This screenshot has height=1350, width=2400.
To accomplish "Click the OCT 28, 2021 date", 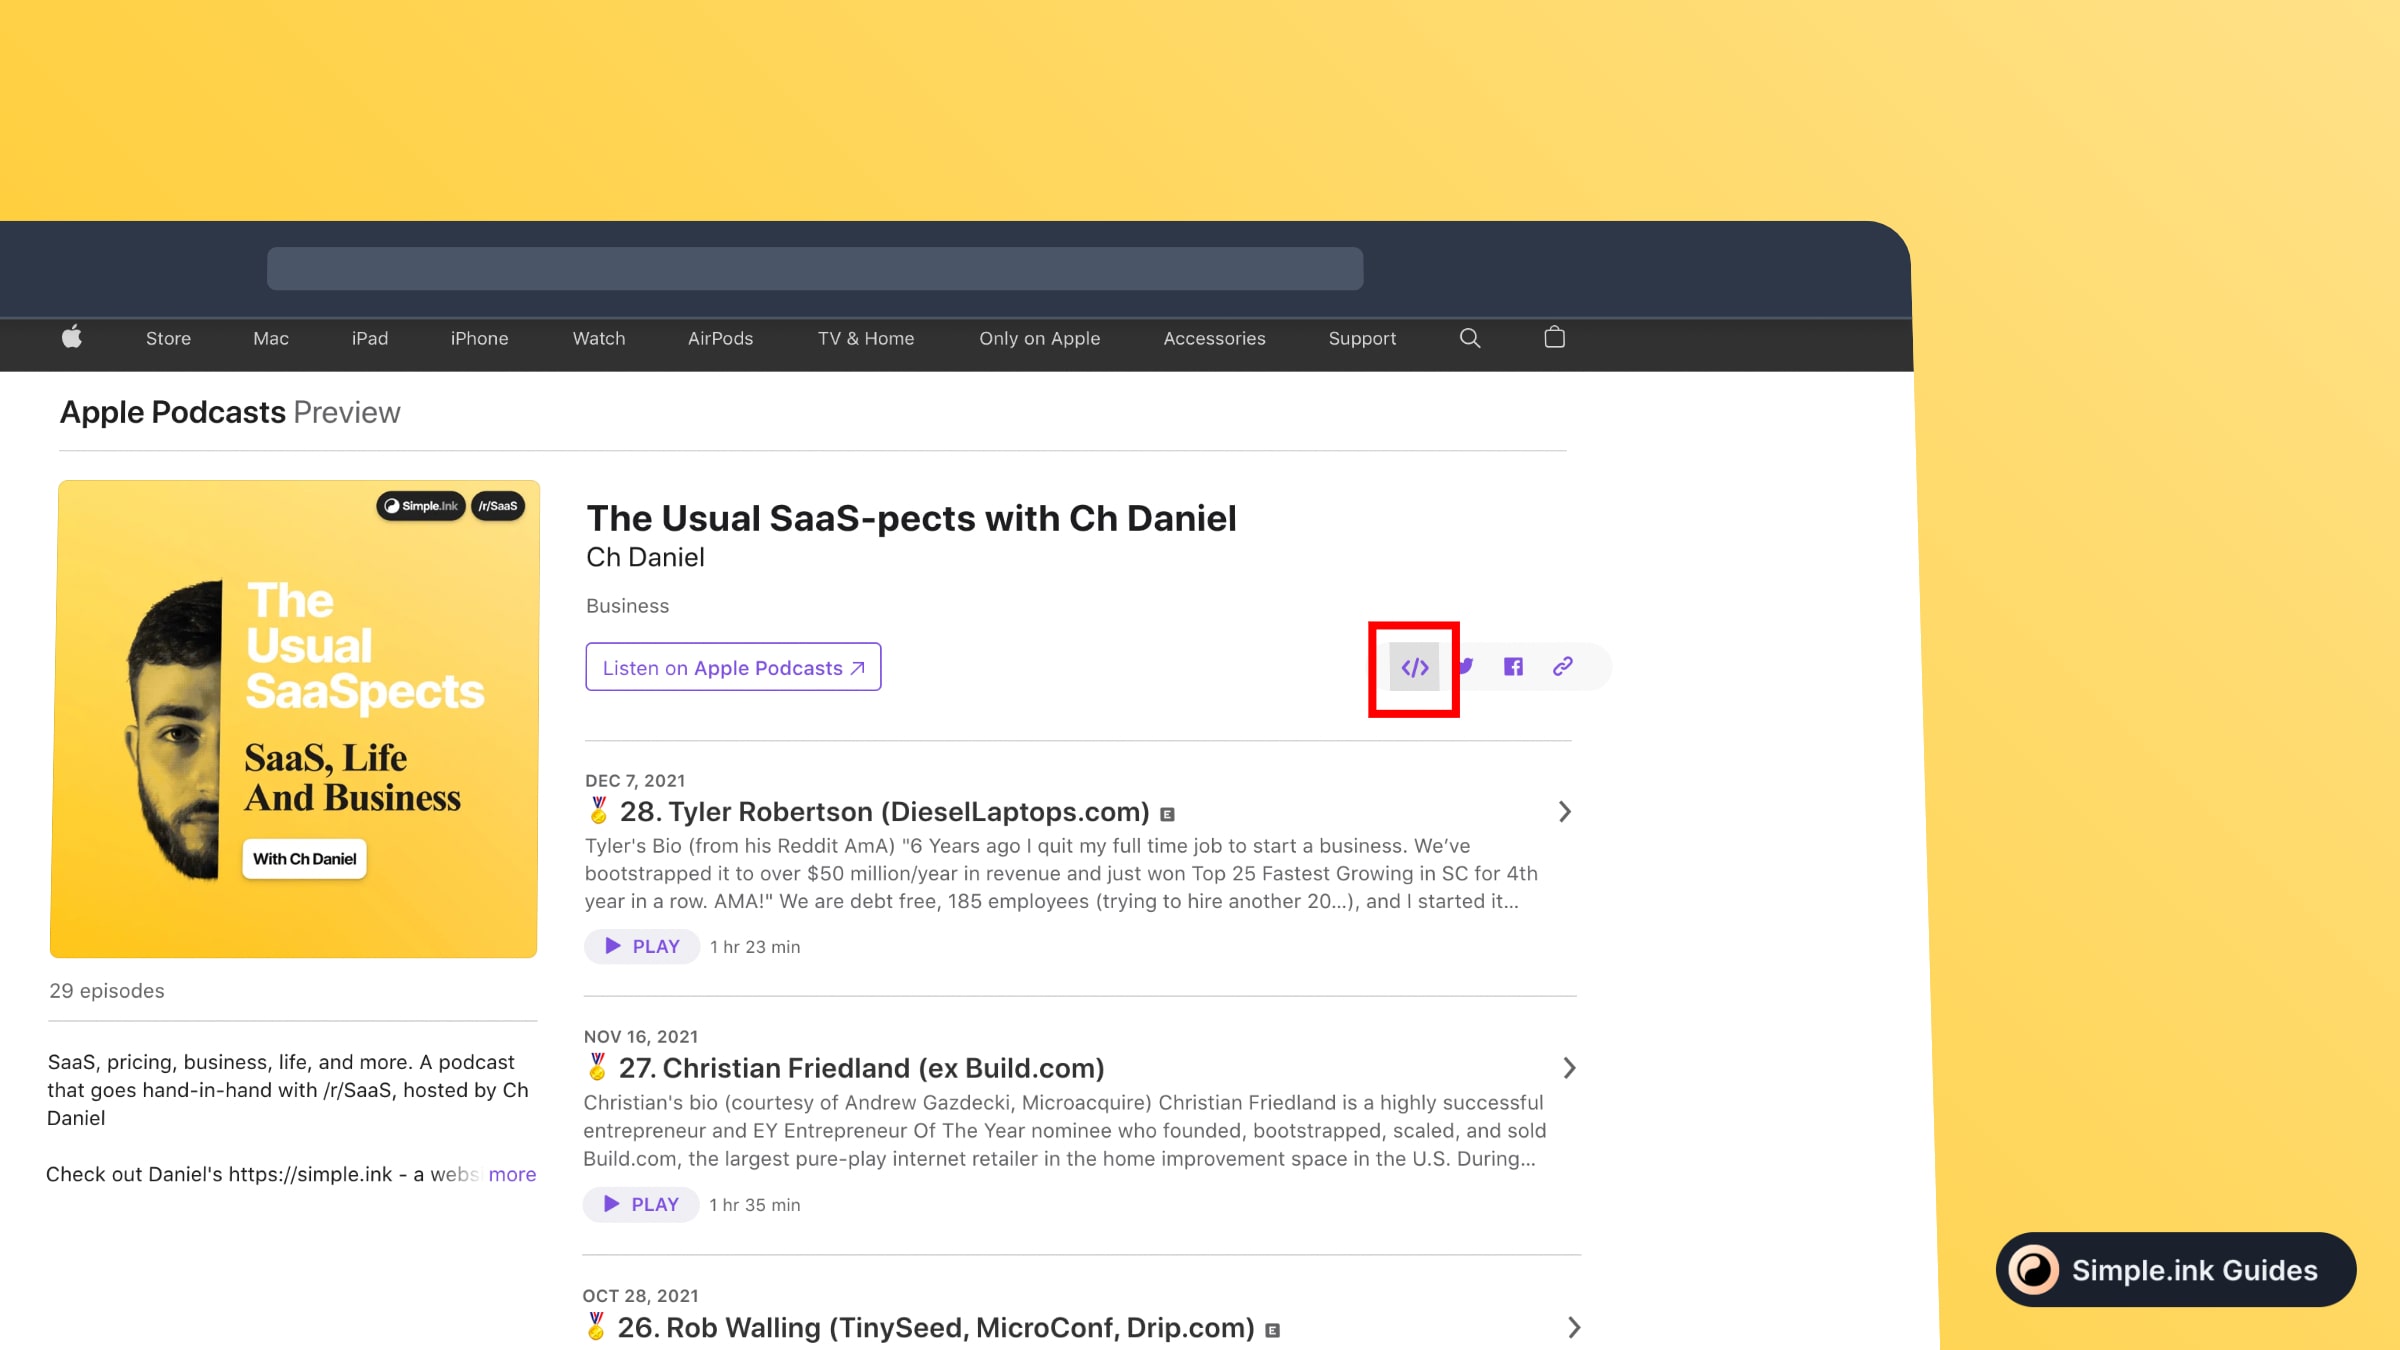I will (641, 1296).
